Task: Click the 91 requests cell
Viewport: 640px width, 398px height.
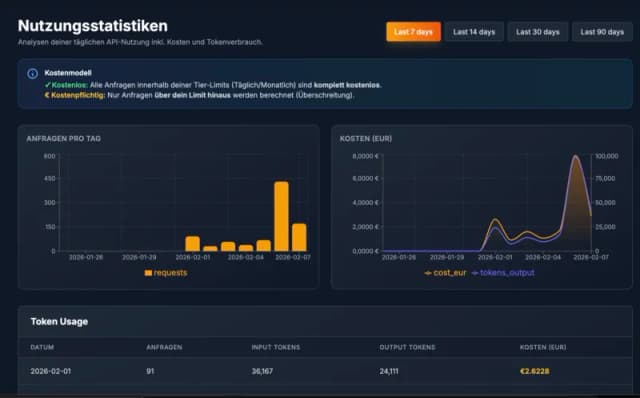Action: [150, 371]
